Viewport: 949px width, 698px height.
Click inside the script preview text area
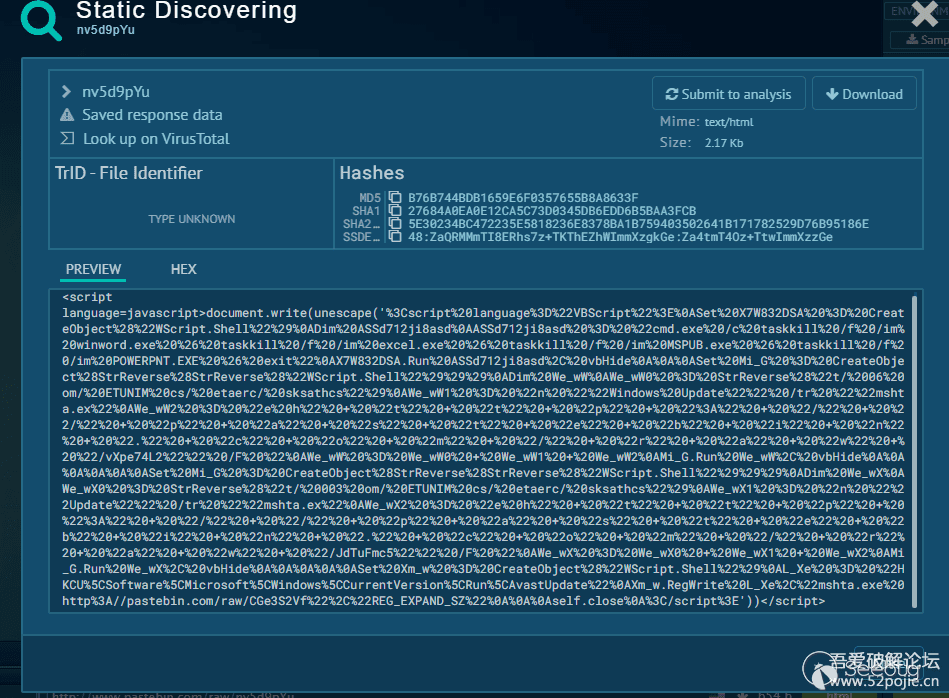tap(480, 450)
